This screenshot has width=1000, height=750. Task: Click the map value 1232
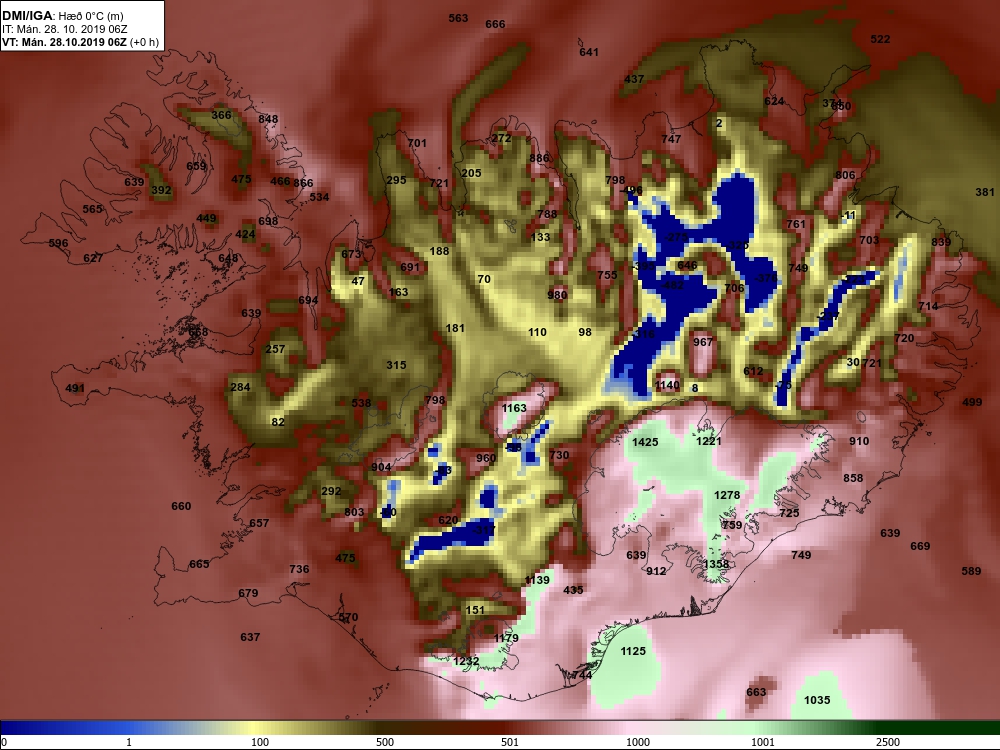(466, 661)
